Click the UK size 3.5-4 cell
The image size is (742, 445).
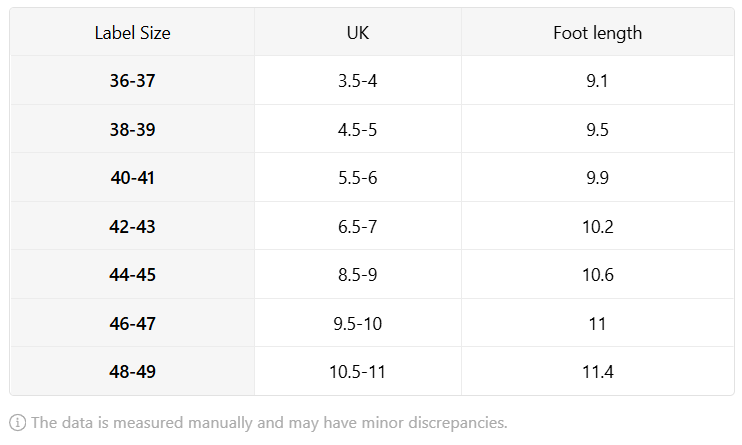point(358,80)
